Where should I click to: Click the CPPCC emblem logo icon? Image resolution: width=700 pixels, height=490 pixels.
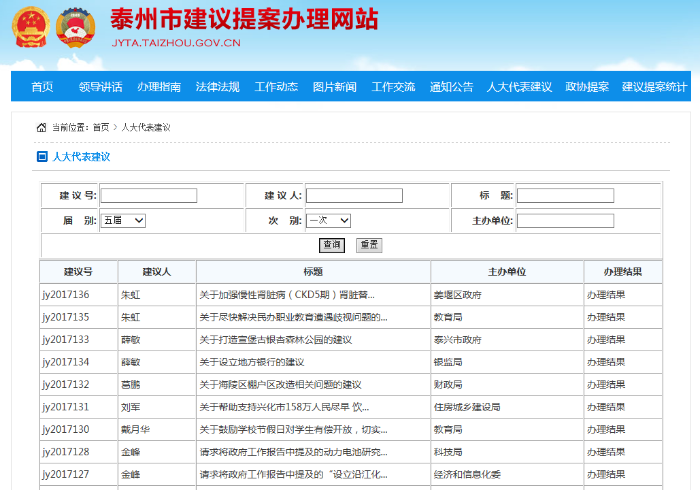tap(78, 30)
